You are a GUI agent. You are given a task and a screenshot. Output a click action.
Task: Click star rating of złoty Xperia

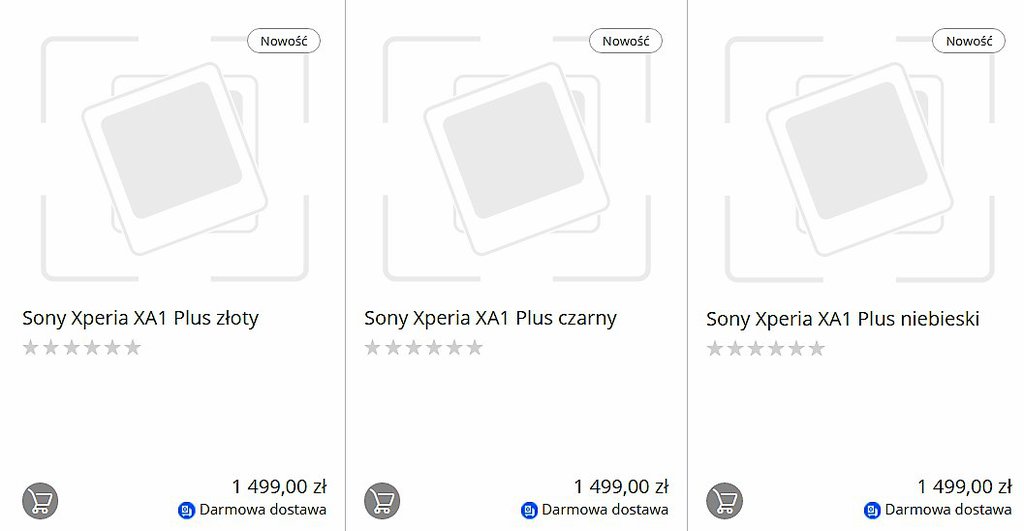pyautogui.click(x=82, y=348)
